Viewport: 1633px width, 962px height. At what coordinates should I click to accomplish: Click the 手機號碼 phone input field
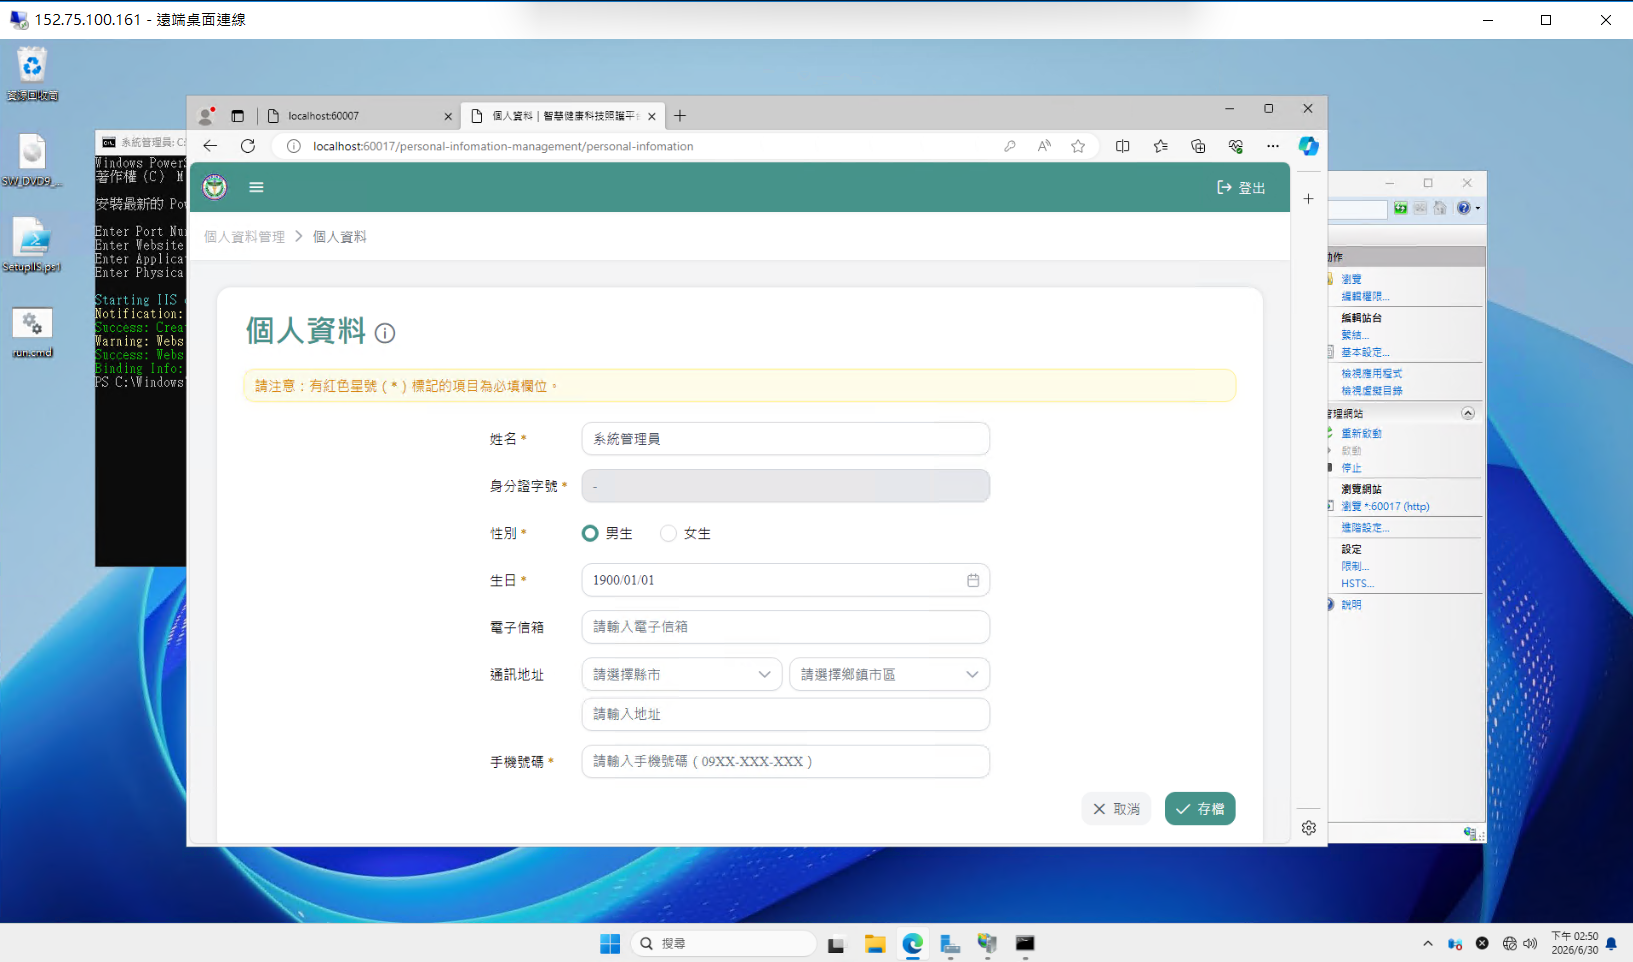pyautogui.click(x=786, y=762)
